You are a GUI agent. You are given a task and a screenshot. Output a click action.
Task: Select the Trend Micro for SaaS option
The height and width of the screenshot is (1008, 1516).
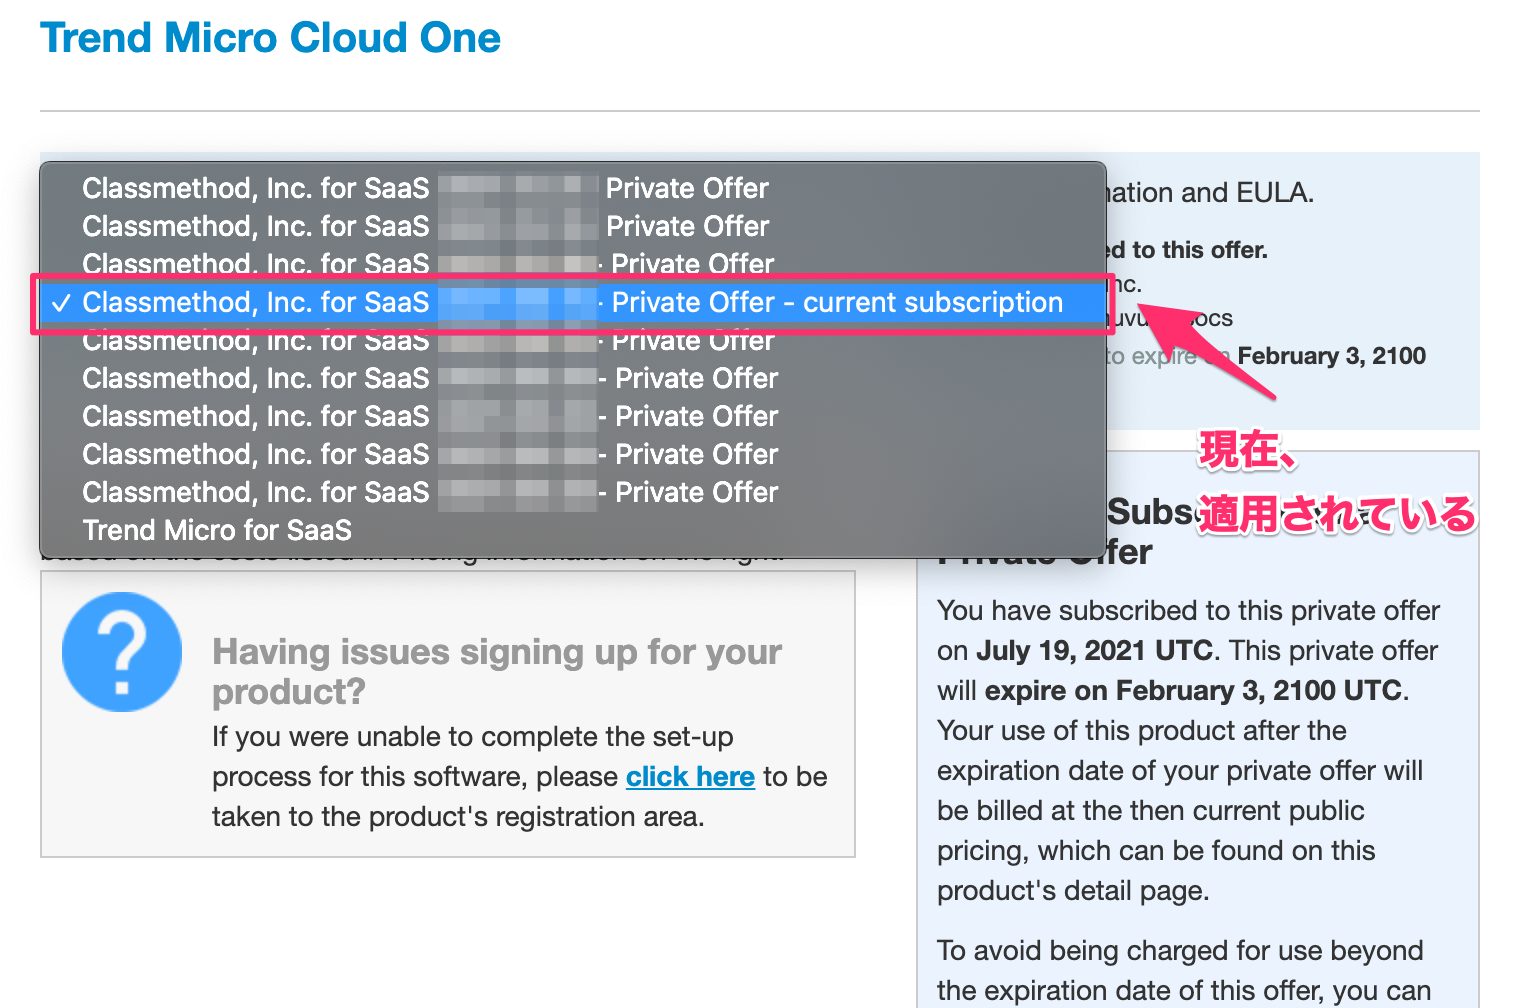[217, 530]
